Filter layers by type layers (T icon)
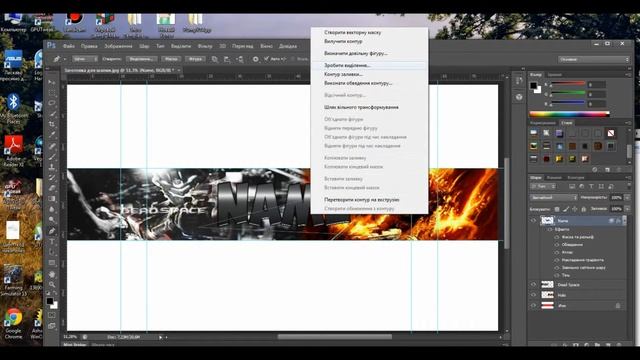640x360 pixels. 591,187
